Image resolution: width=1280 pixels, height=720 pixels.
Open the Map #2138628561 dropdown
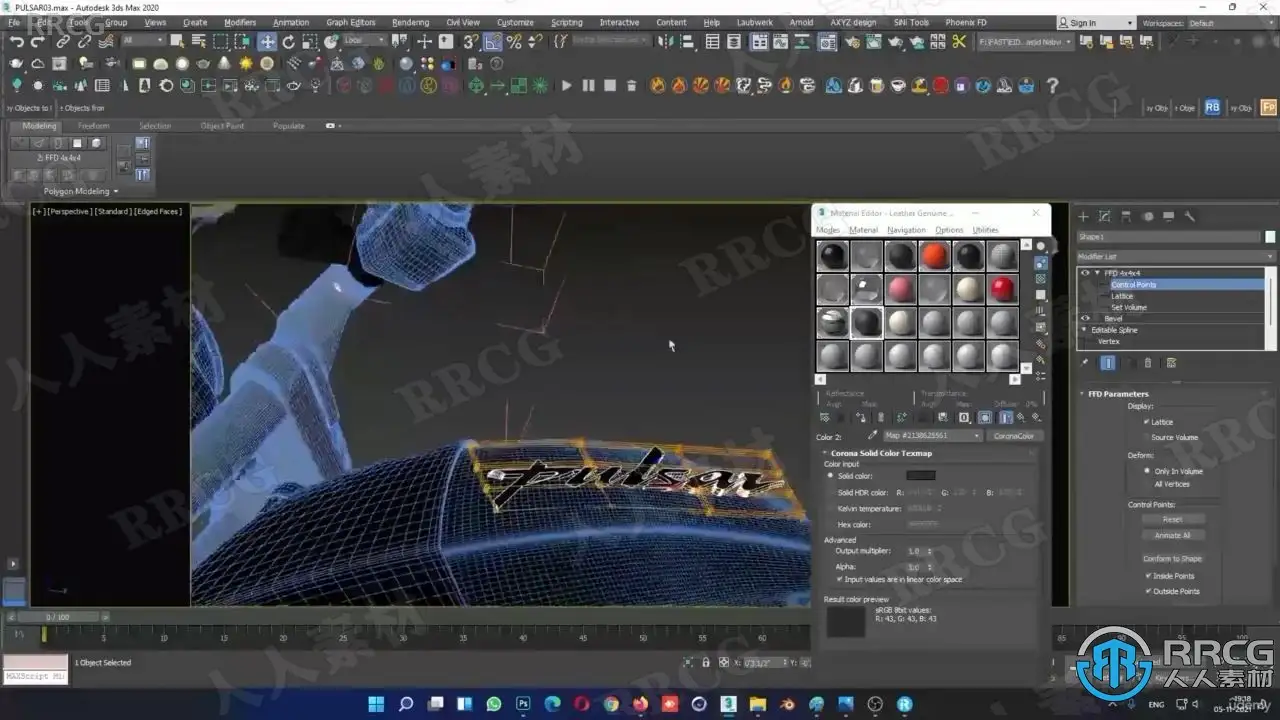932,436
